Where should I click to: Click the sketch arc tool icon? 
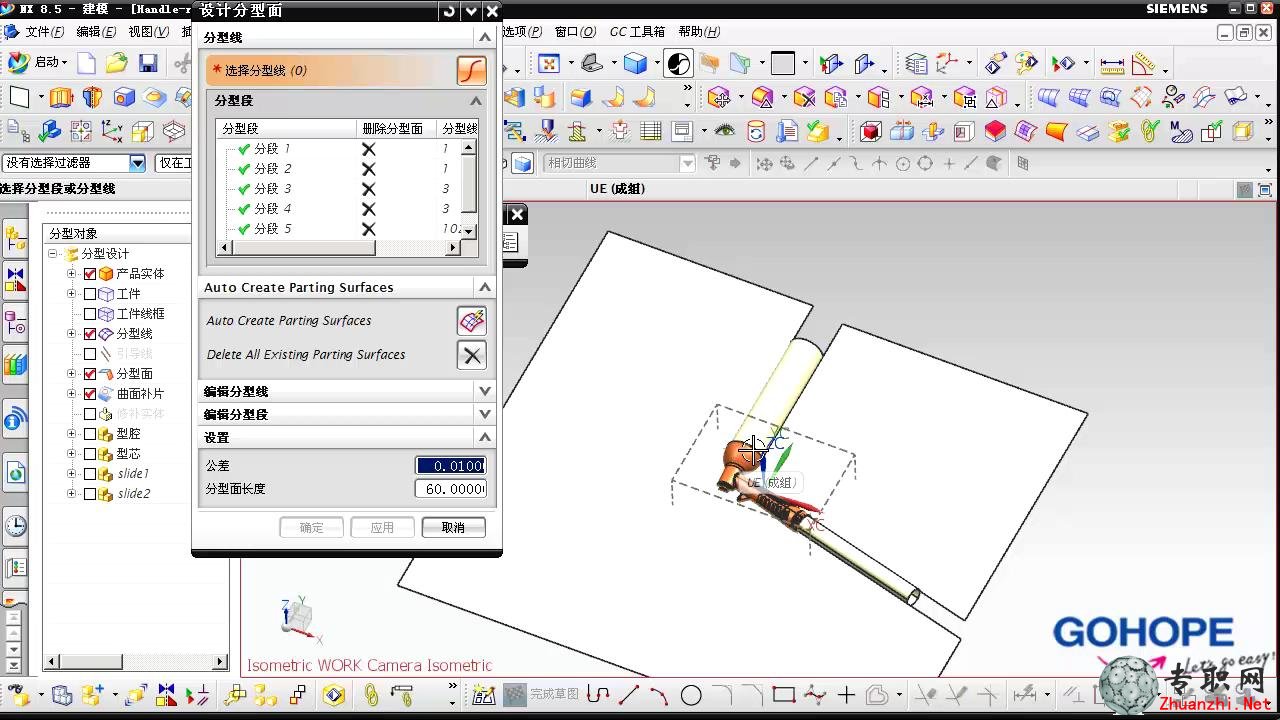pos(660,694)
